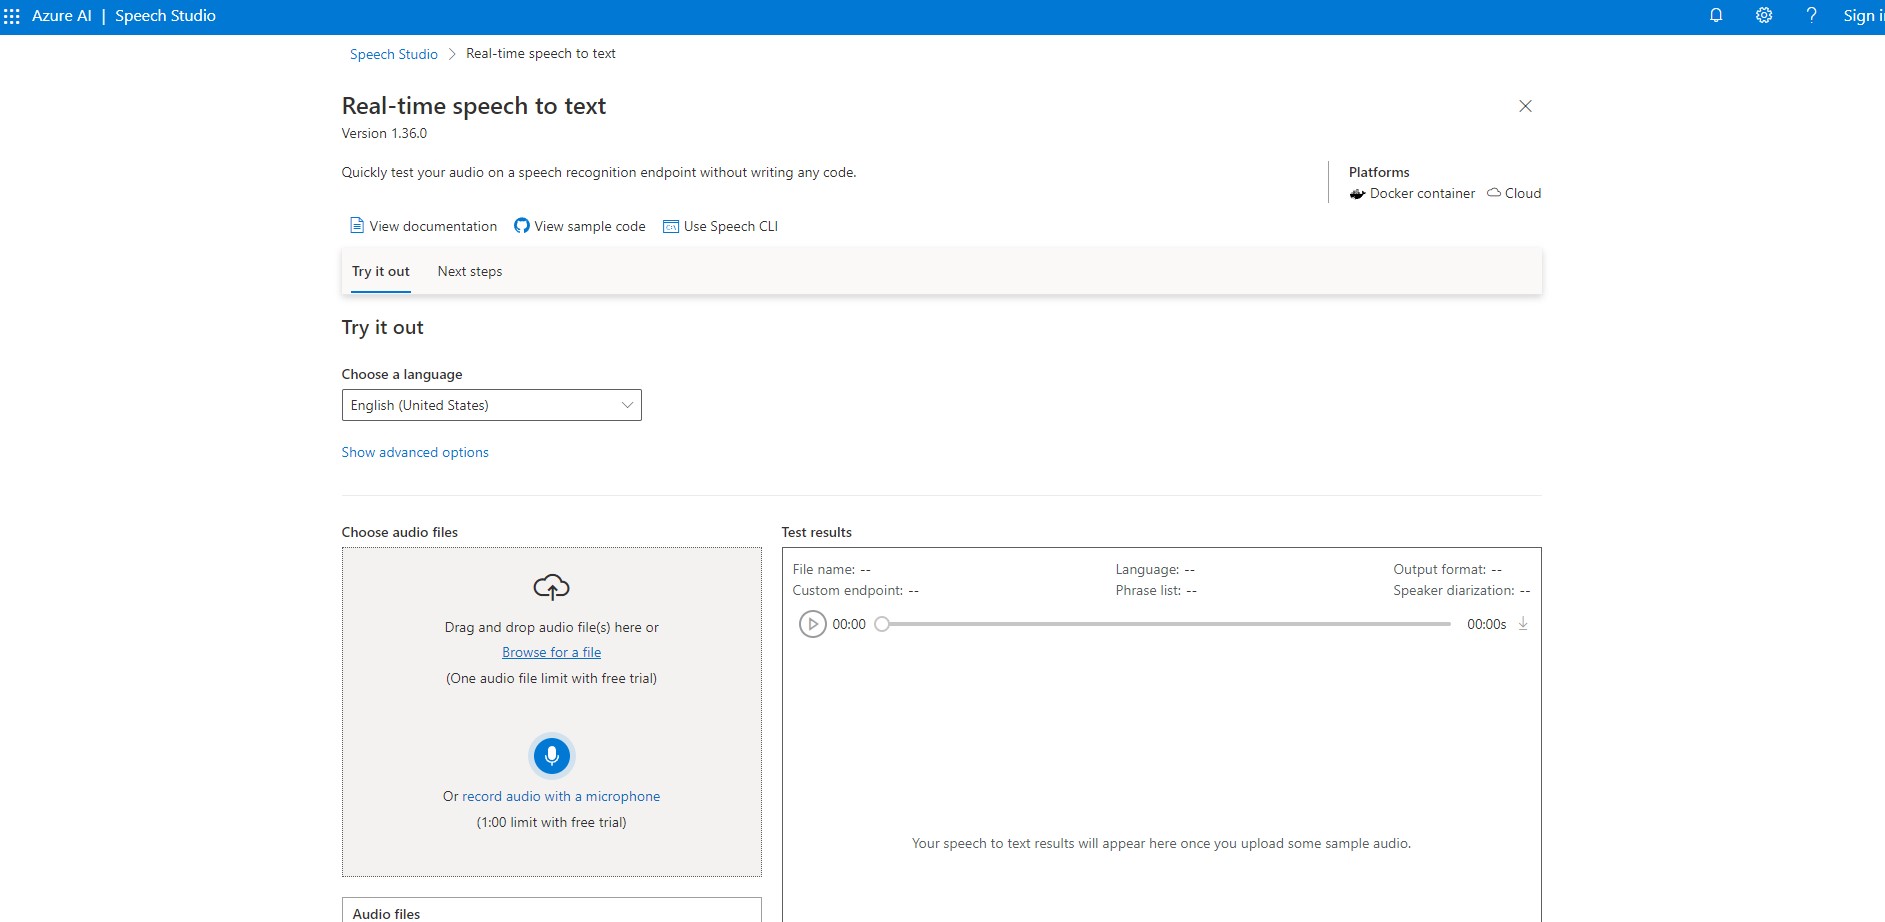Select the Try it out tab
The width and height of the screenshot is (1885, 922).
pos(381,272)
